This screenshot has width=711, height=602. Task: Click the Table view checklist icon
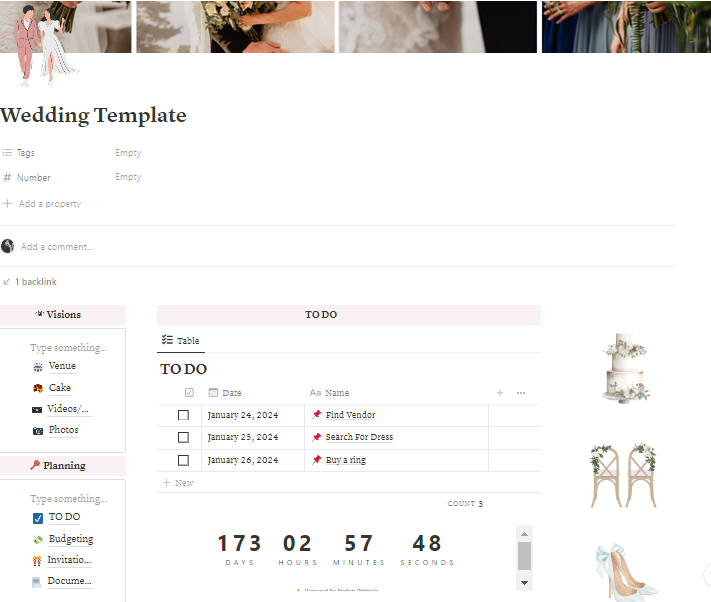167,340
